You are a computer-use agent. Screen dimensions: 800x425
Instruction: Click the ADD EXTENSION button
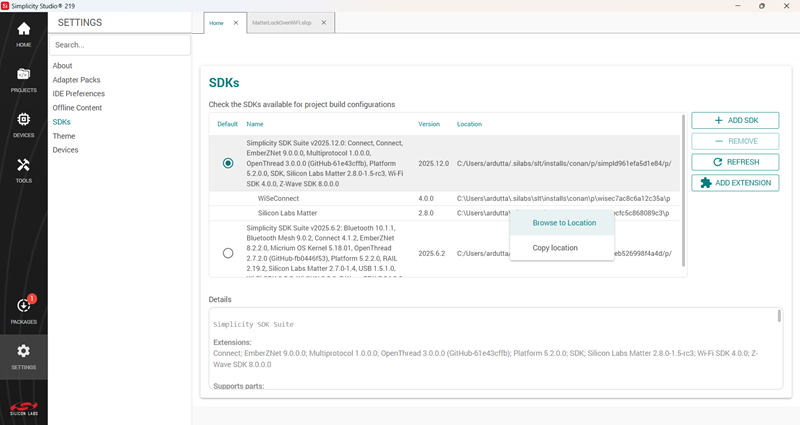pyautogui.click(x=735, y=183)
